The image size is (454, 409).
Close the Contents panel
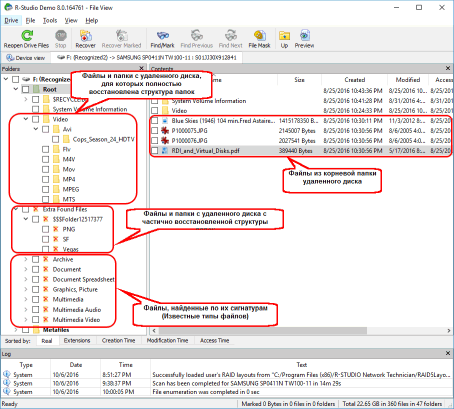[x=448, y=68]
